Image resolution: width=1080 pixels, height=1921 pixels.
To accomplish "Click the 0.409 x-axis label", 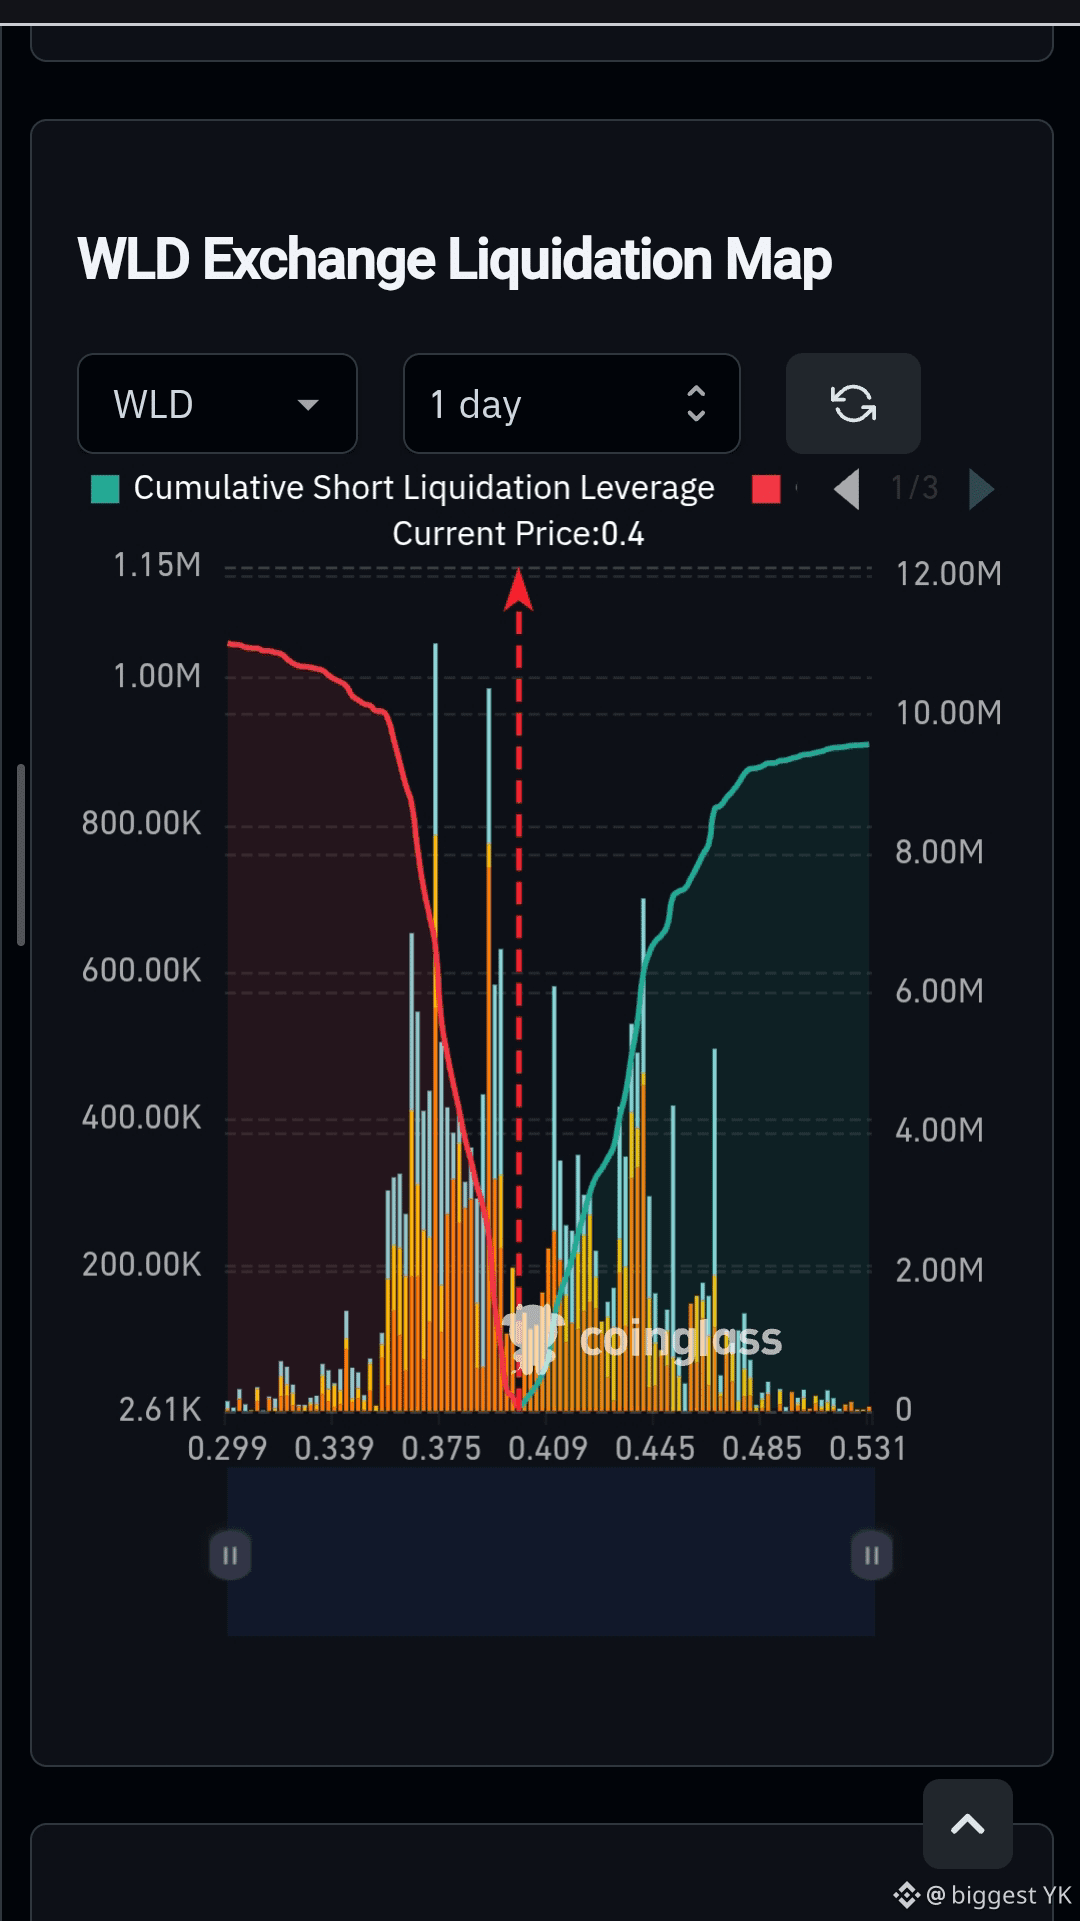I will pyautogui.click(x=547, y=1448).
